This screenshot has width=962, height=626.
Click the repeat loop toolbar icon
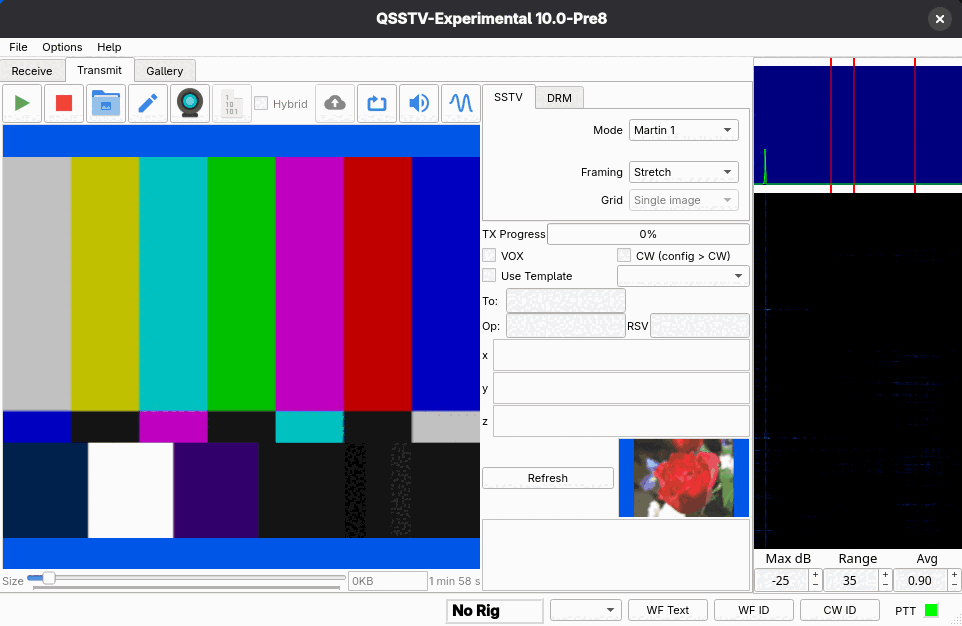[x=377, y=103]
